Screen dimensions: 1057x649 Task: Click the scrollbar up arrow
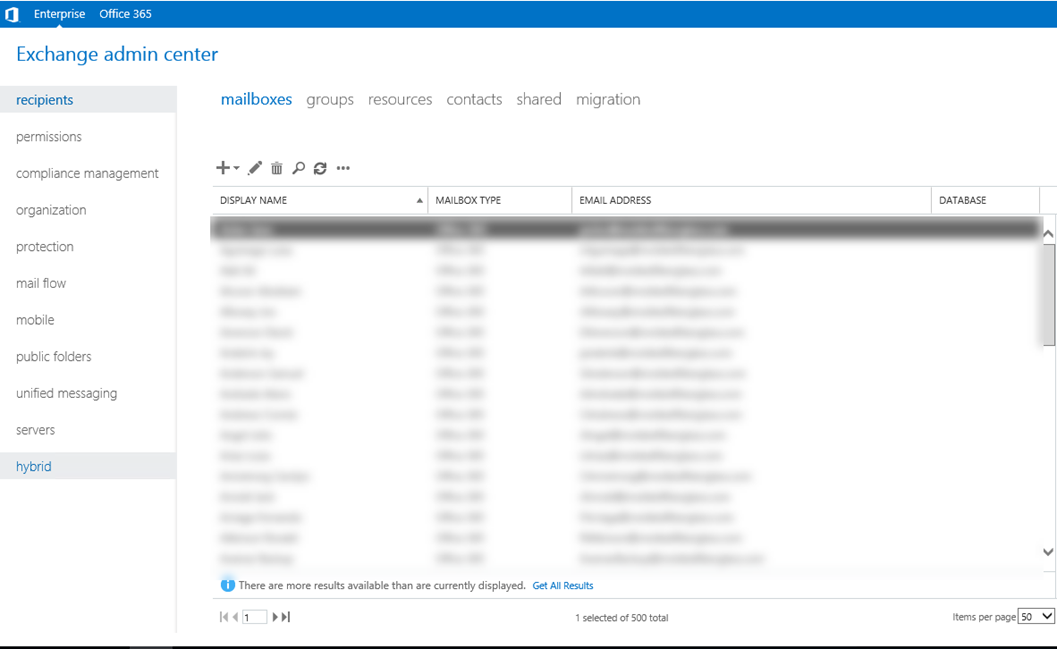click(1048, 234)
